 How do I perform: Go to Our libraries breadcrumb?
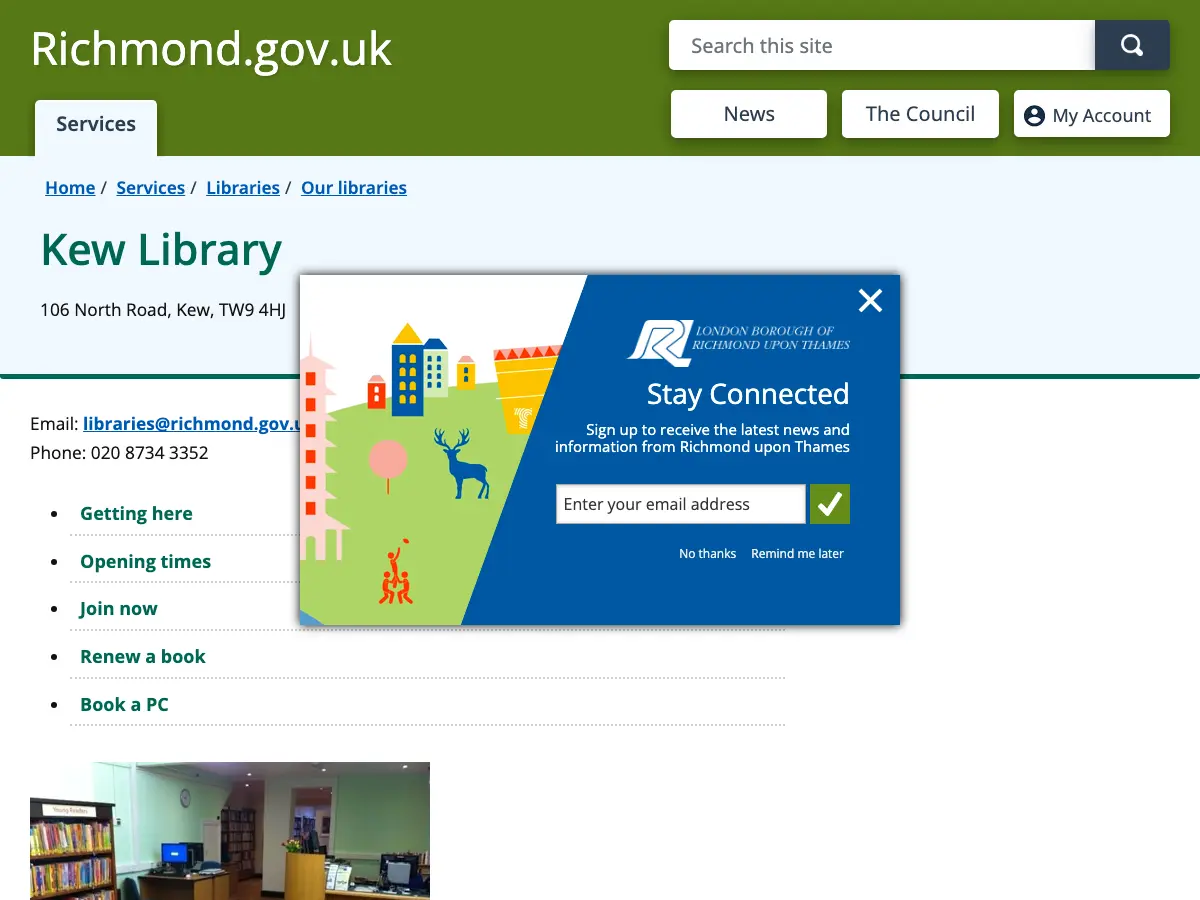click(354, 188)
